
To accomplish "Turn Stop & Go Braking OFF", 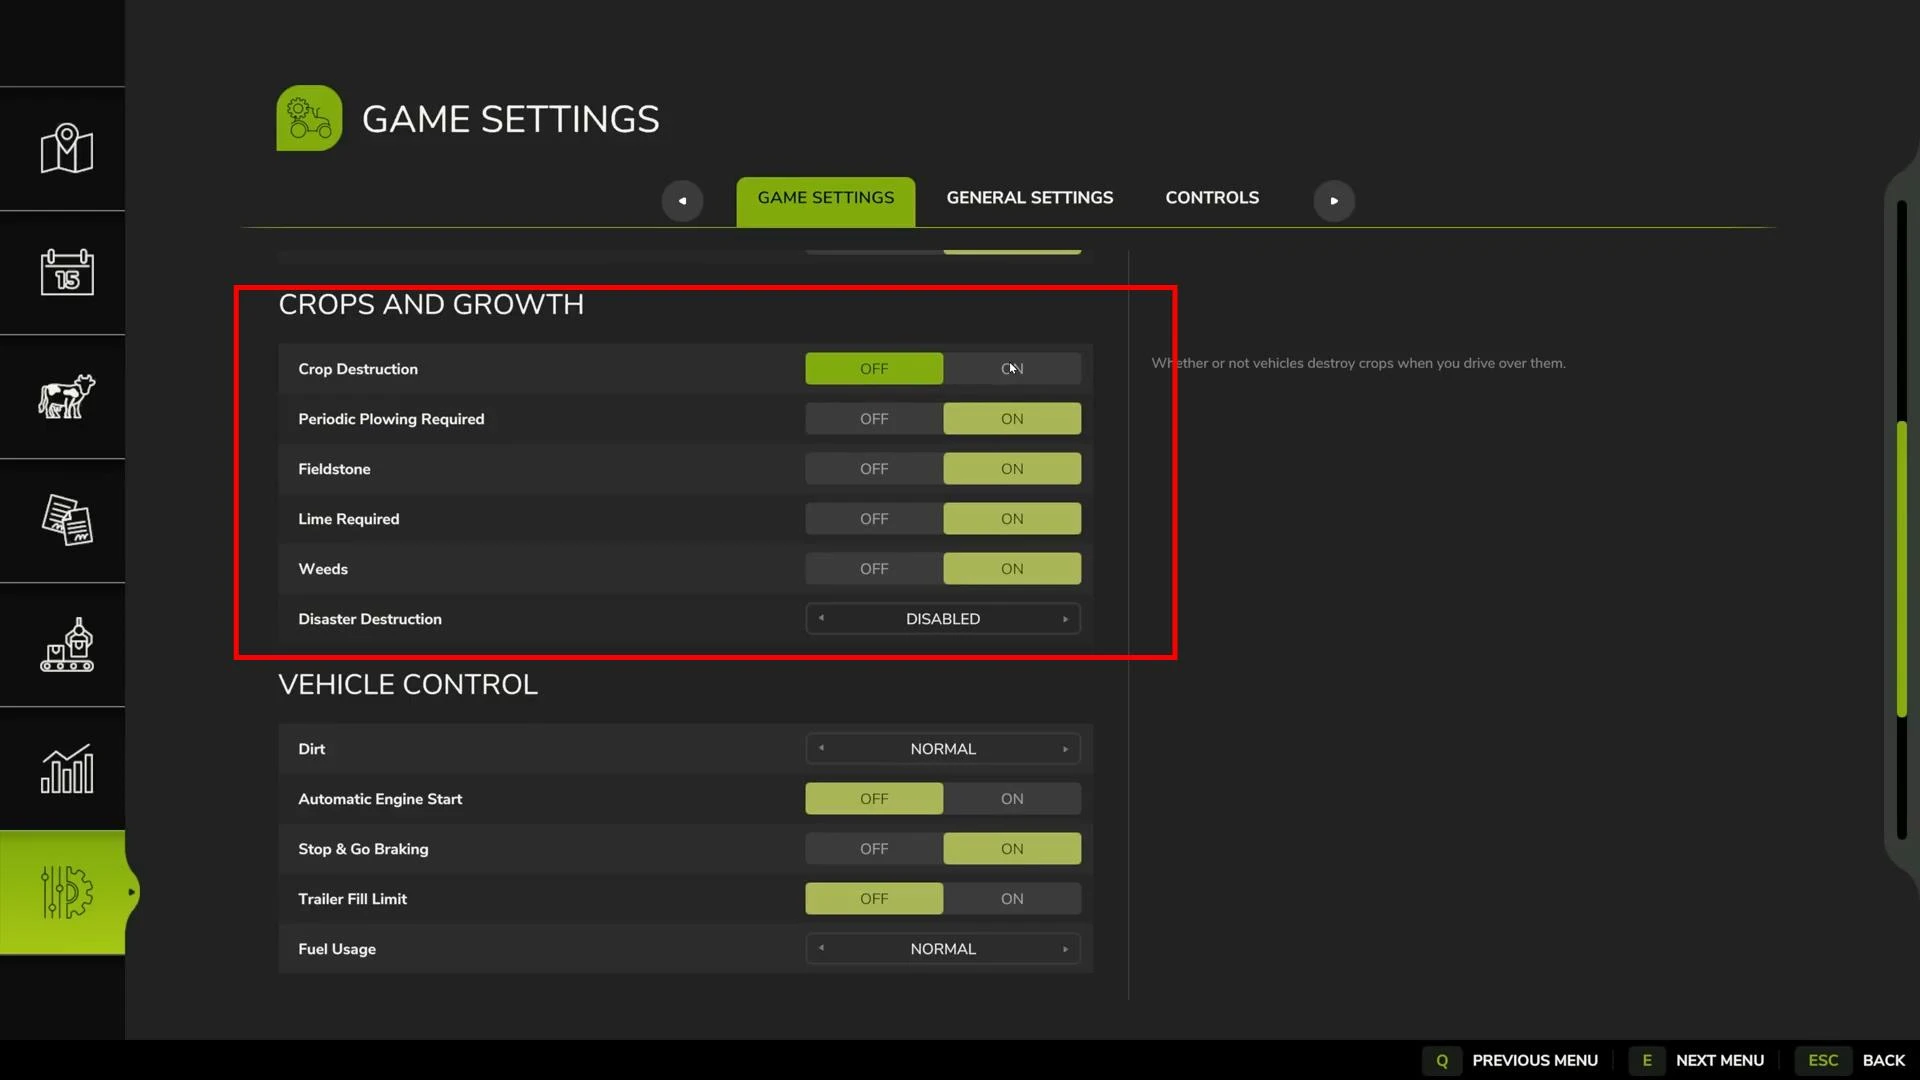I will pos(874,849).
